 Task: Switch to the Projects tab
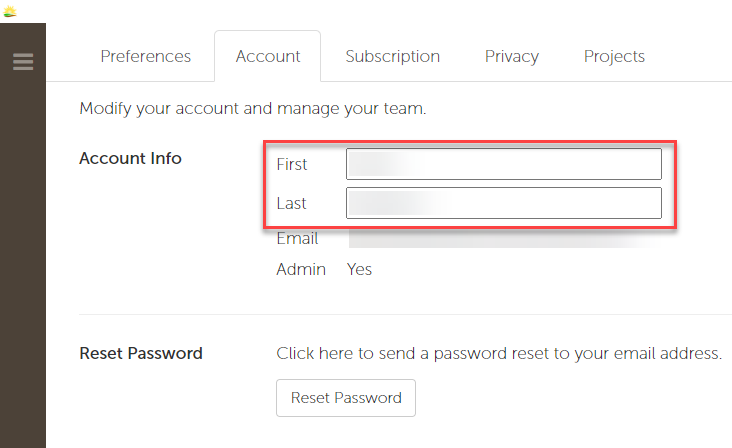[x=614, y=56]
